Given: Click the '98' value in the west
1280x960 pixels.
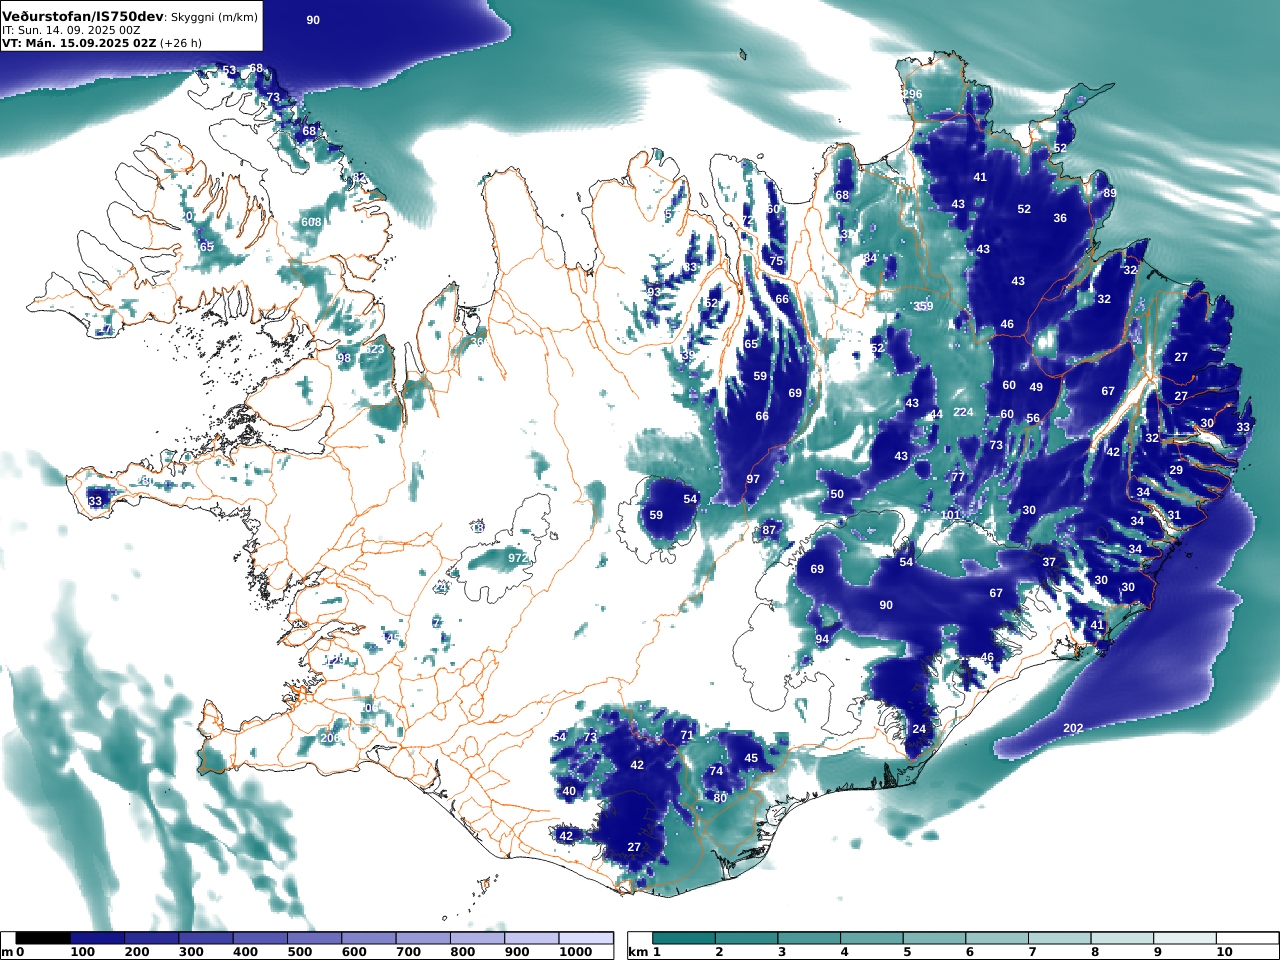Looking at the screenshot, I should [x=344, y=358].
